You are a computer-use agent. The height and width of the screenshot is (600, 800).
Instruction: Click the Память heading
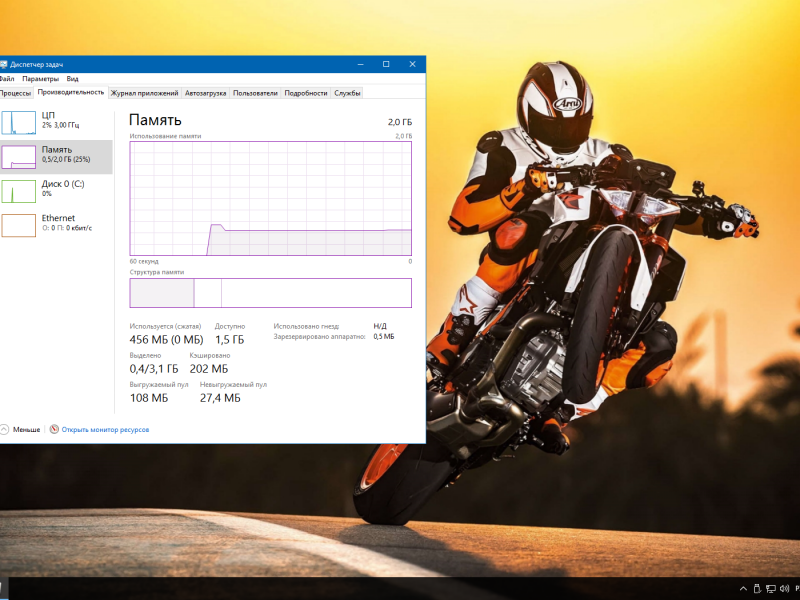click(155, 120)
